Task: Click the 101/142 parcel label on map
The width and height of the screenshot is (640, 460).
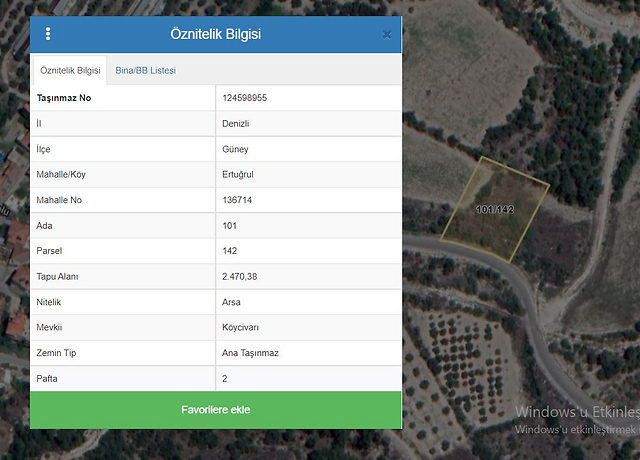Action: [x=494, y=210]
